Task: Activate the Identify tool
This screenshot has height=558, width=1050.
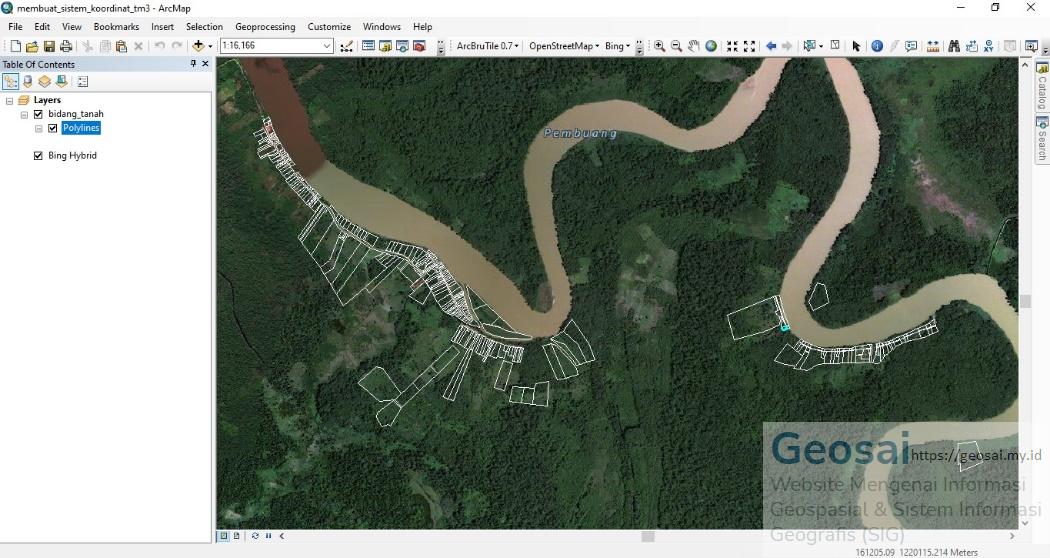Action: [877, 46]
